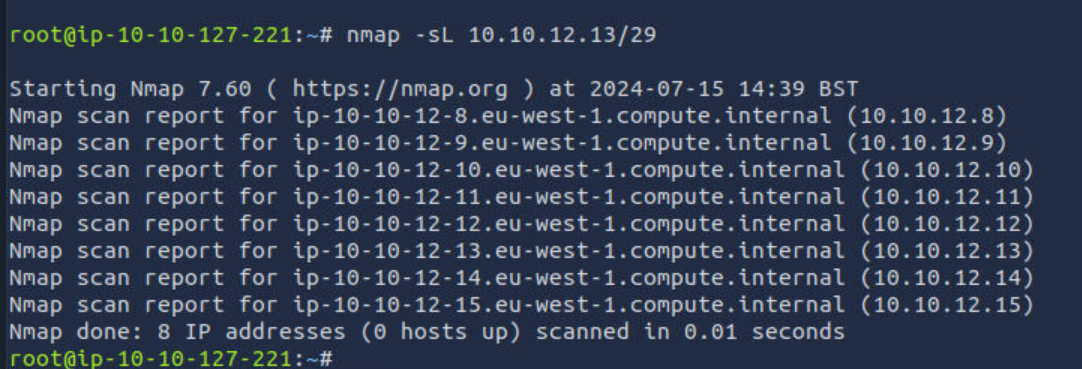
Task: Click hostname ip-10-10-12-15.eu-west-1.compute.internal
Action: pyautogui.click(x=569, y=306)
